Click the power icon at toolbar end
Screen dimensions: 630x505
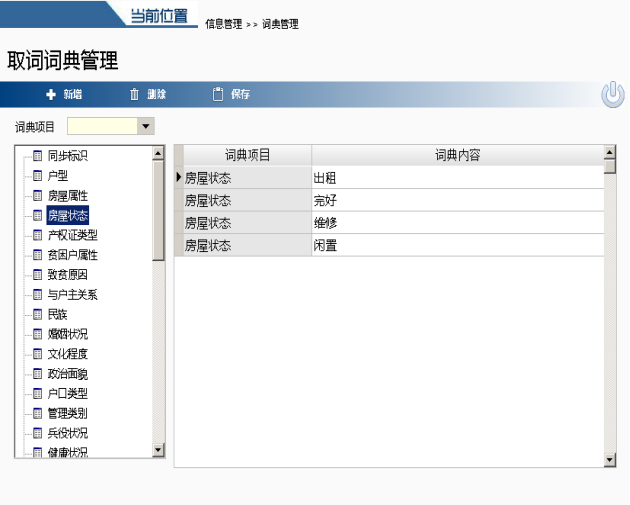click(x=613, y=94)
